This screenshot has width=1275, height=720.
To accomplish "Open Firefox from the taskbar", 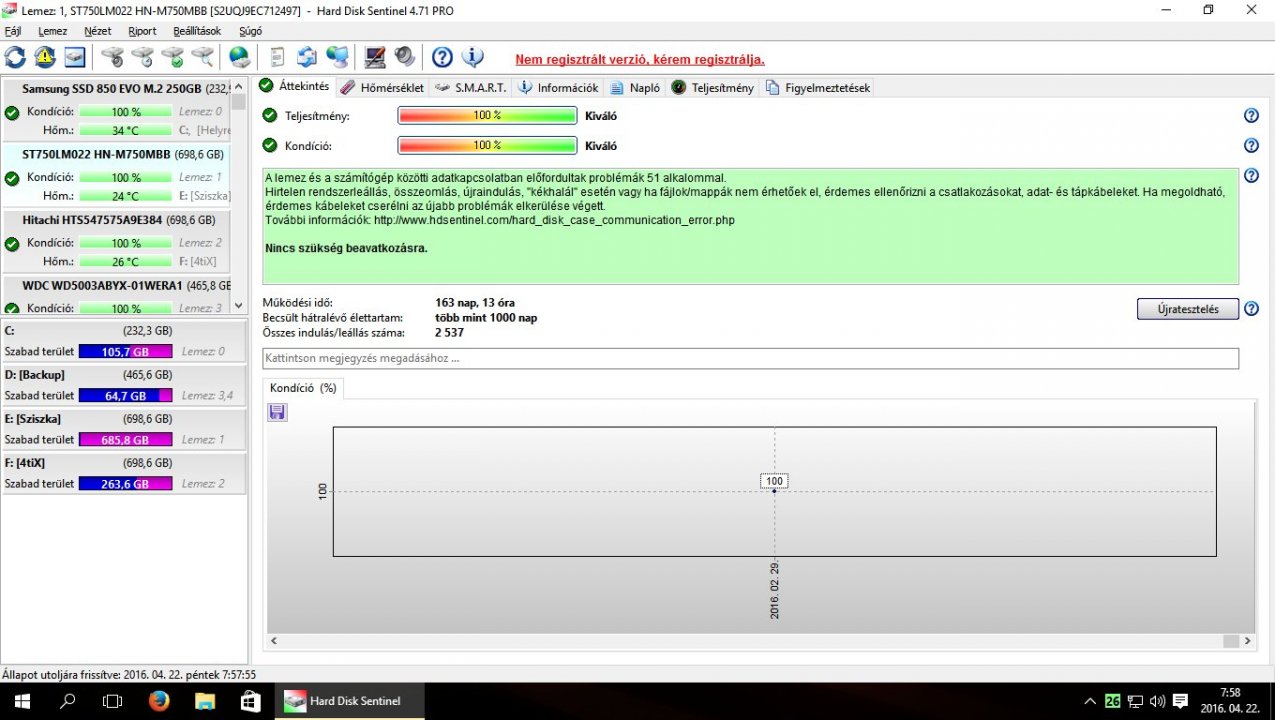I will click(158, 701).
